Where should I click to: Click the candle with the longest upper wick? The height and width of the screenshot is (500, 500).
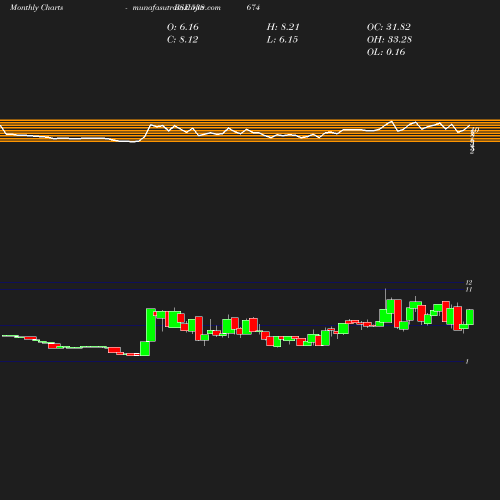pos(385,316)
